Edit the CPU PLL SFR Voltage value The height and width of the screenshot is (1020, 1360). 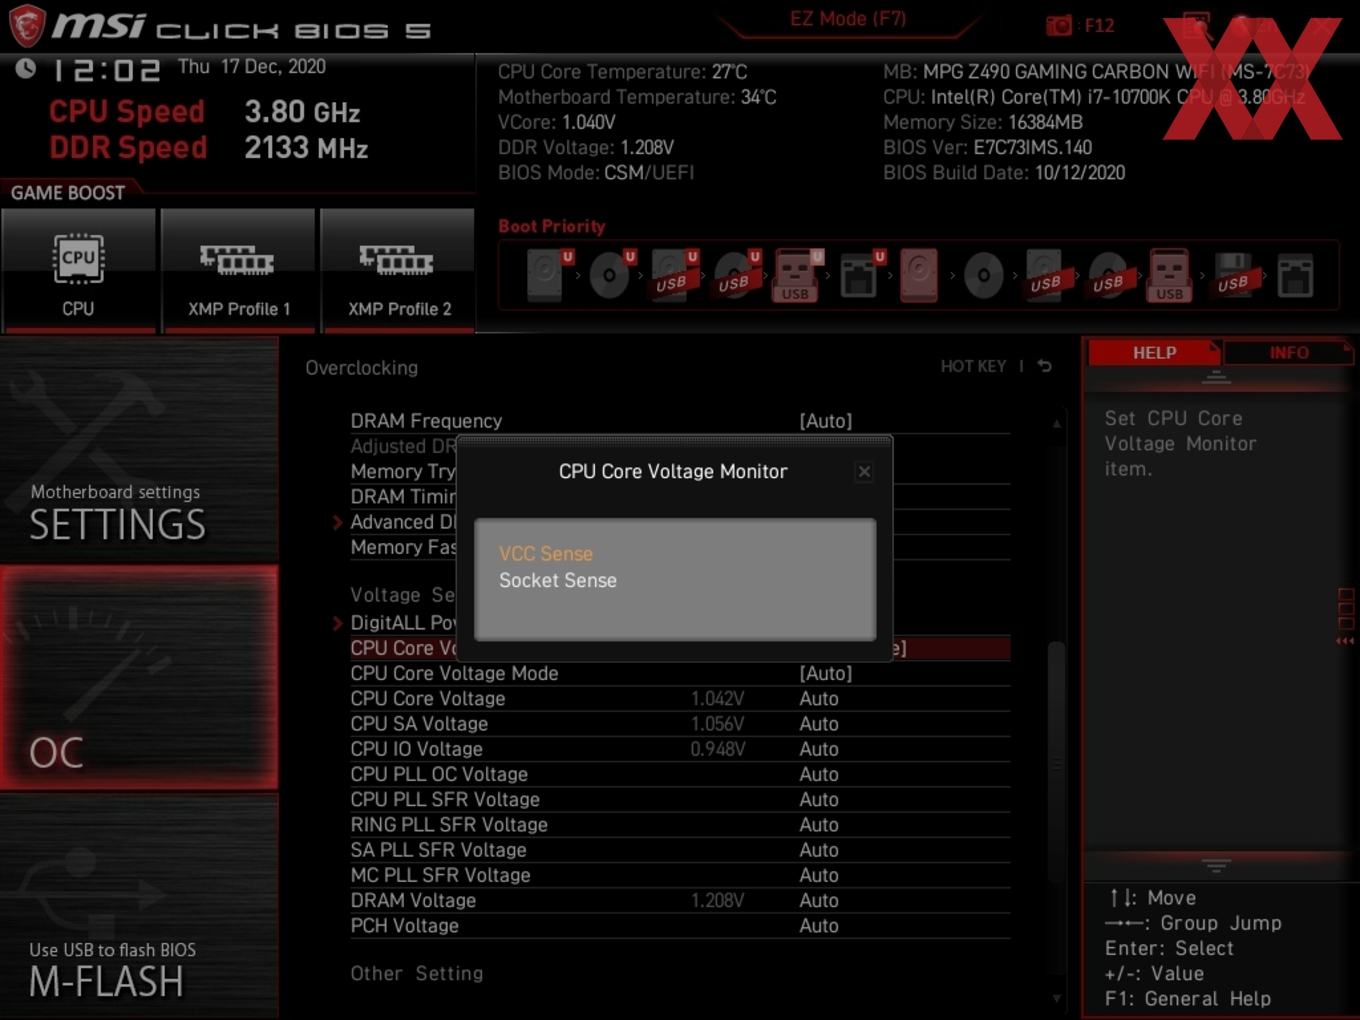pos(819,799)
